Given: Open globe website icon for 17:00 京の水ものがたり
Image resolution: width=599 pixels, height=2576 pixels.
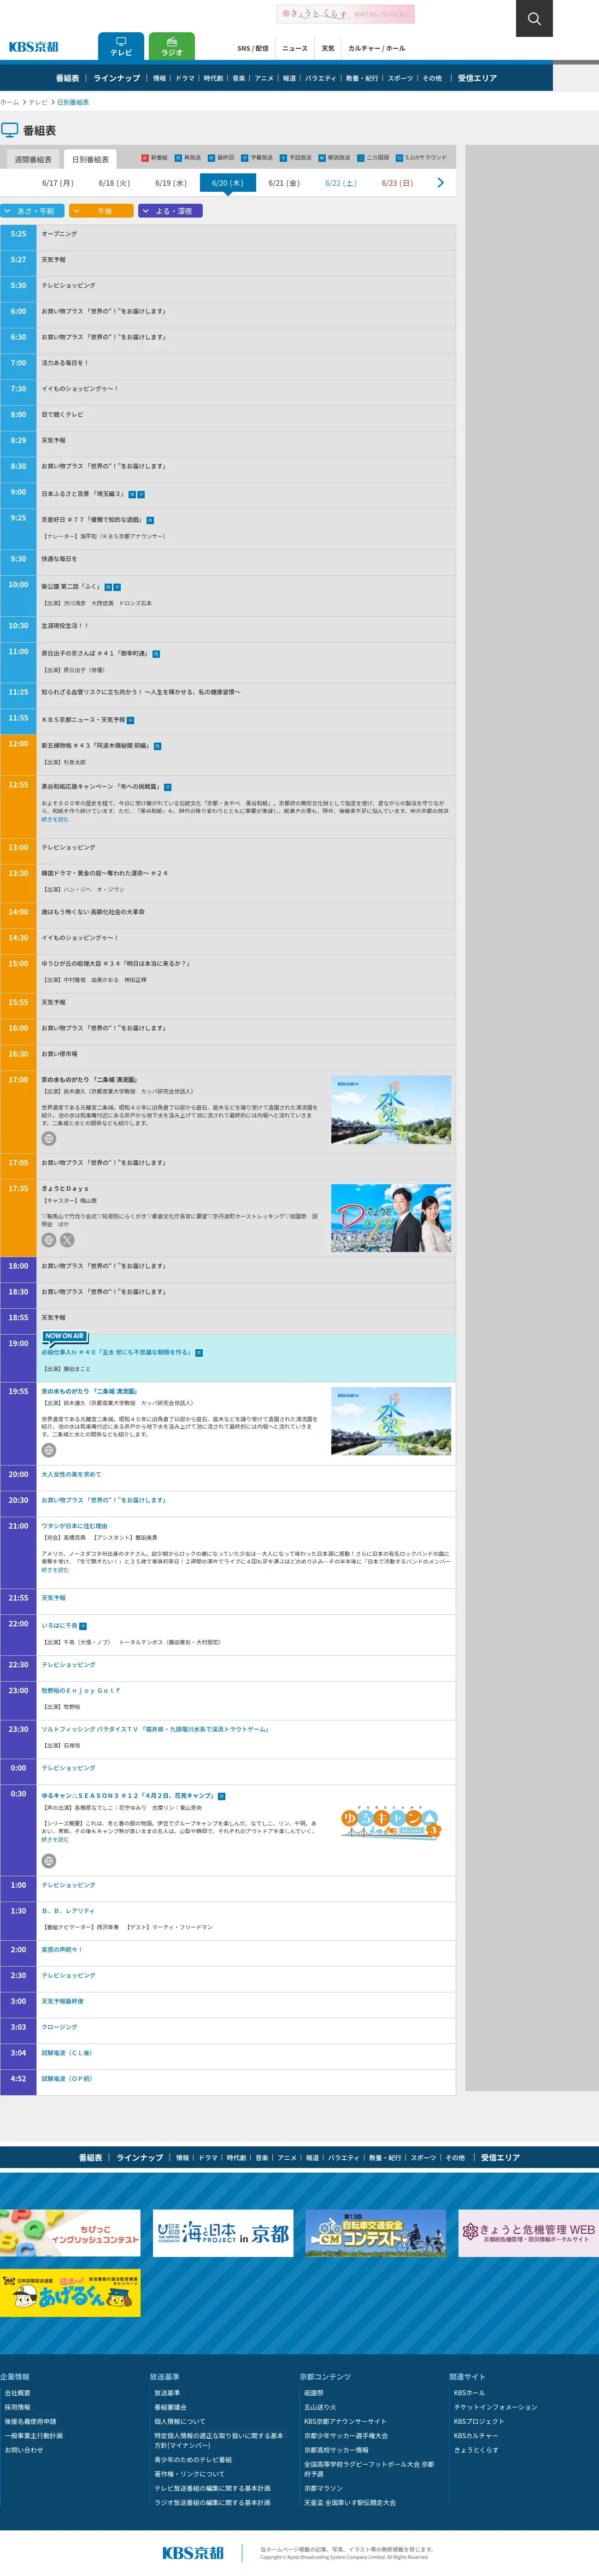Looking at the screenshot, I should [x=49, y=1139].
